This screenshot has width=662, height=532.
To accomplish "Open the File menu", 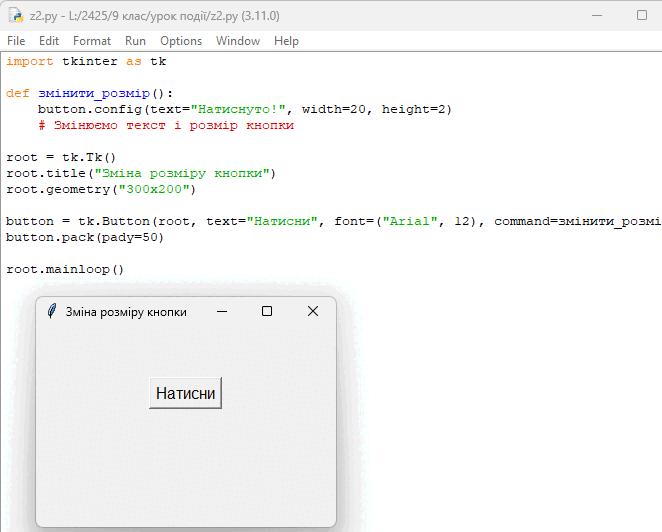I will [16, 41].
